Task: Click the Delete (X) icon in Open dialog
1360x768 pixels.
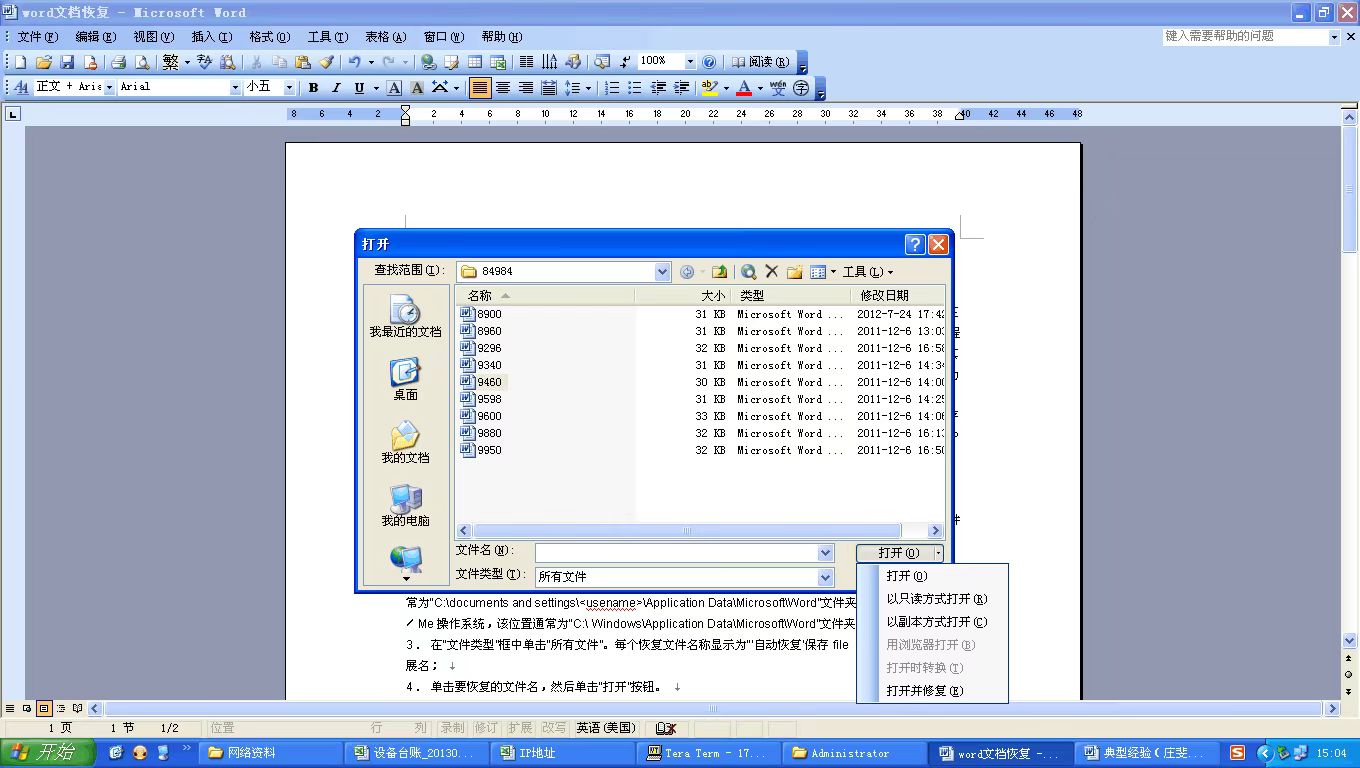Action: 771,272
